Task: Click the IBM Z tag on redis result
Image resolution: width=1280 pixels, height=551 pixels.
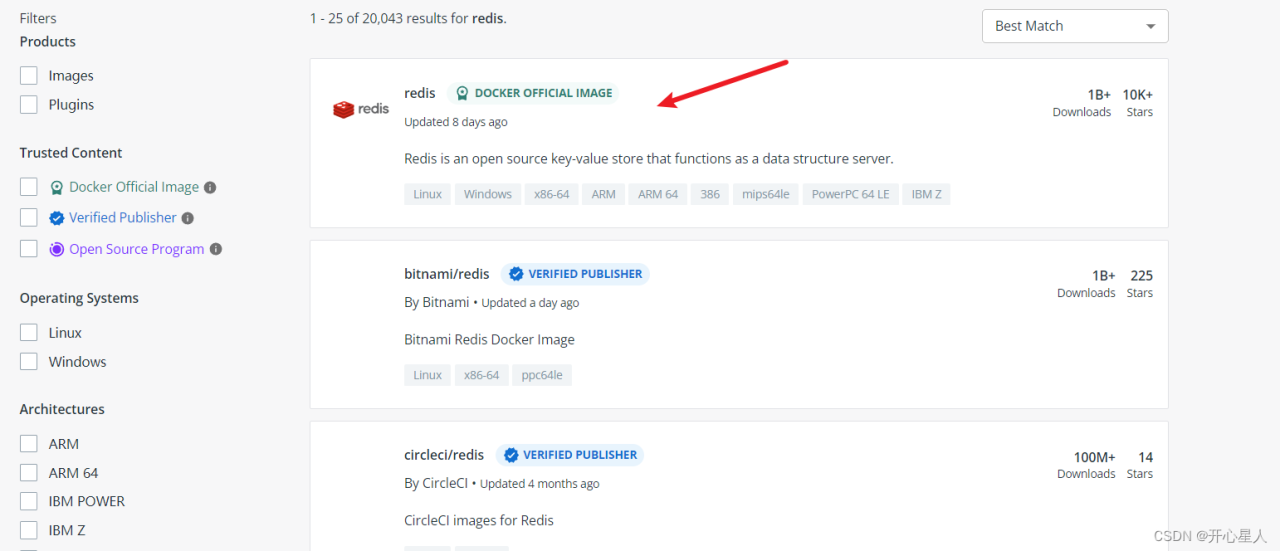Action: (927, 194)
